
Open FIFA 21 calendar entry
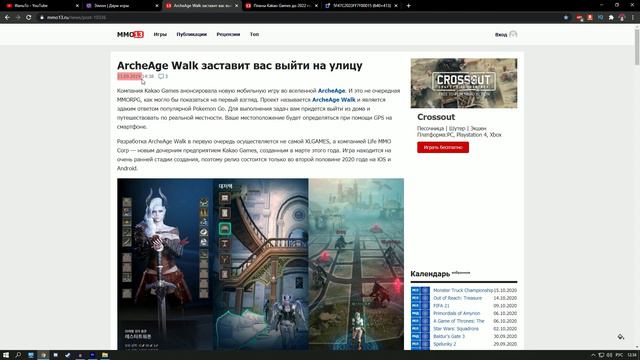click(441, 306)
